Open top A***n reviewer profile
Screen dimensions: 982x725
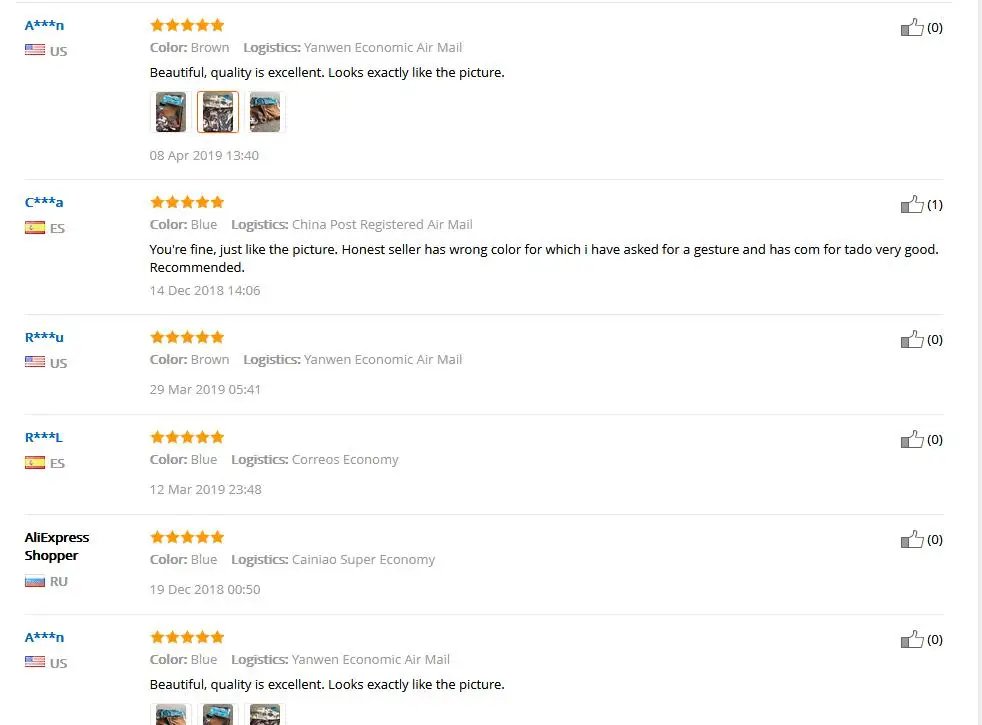44,26
